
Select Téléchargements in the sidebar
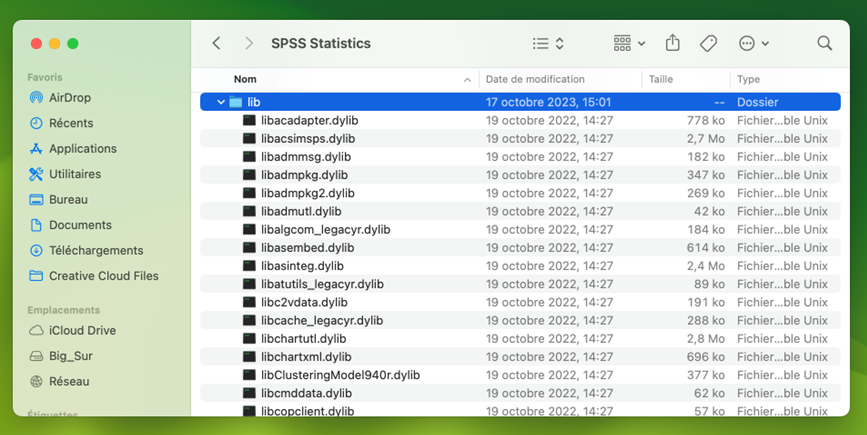(x=97, y=251)
